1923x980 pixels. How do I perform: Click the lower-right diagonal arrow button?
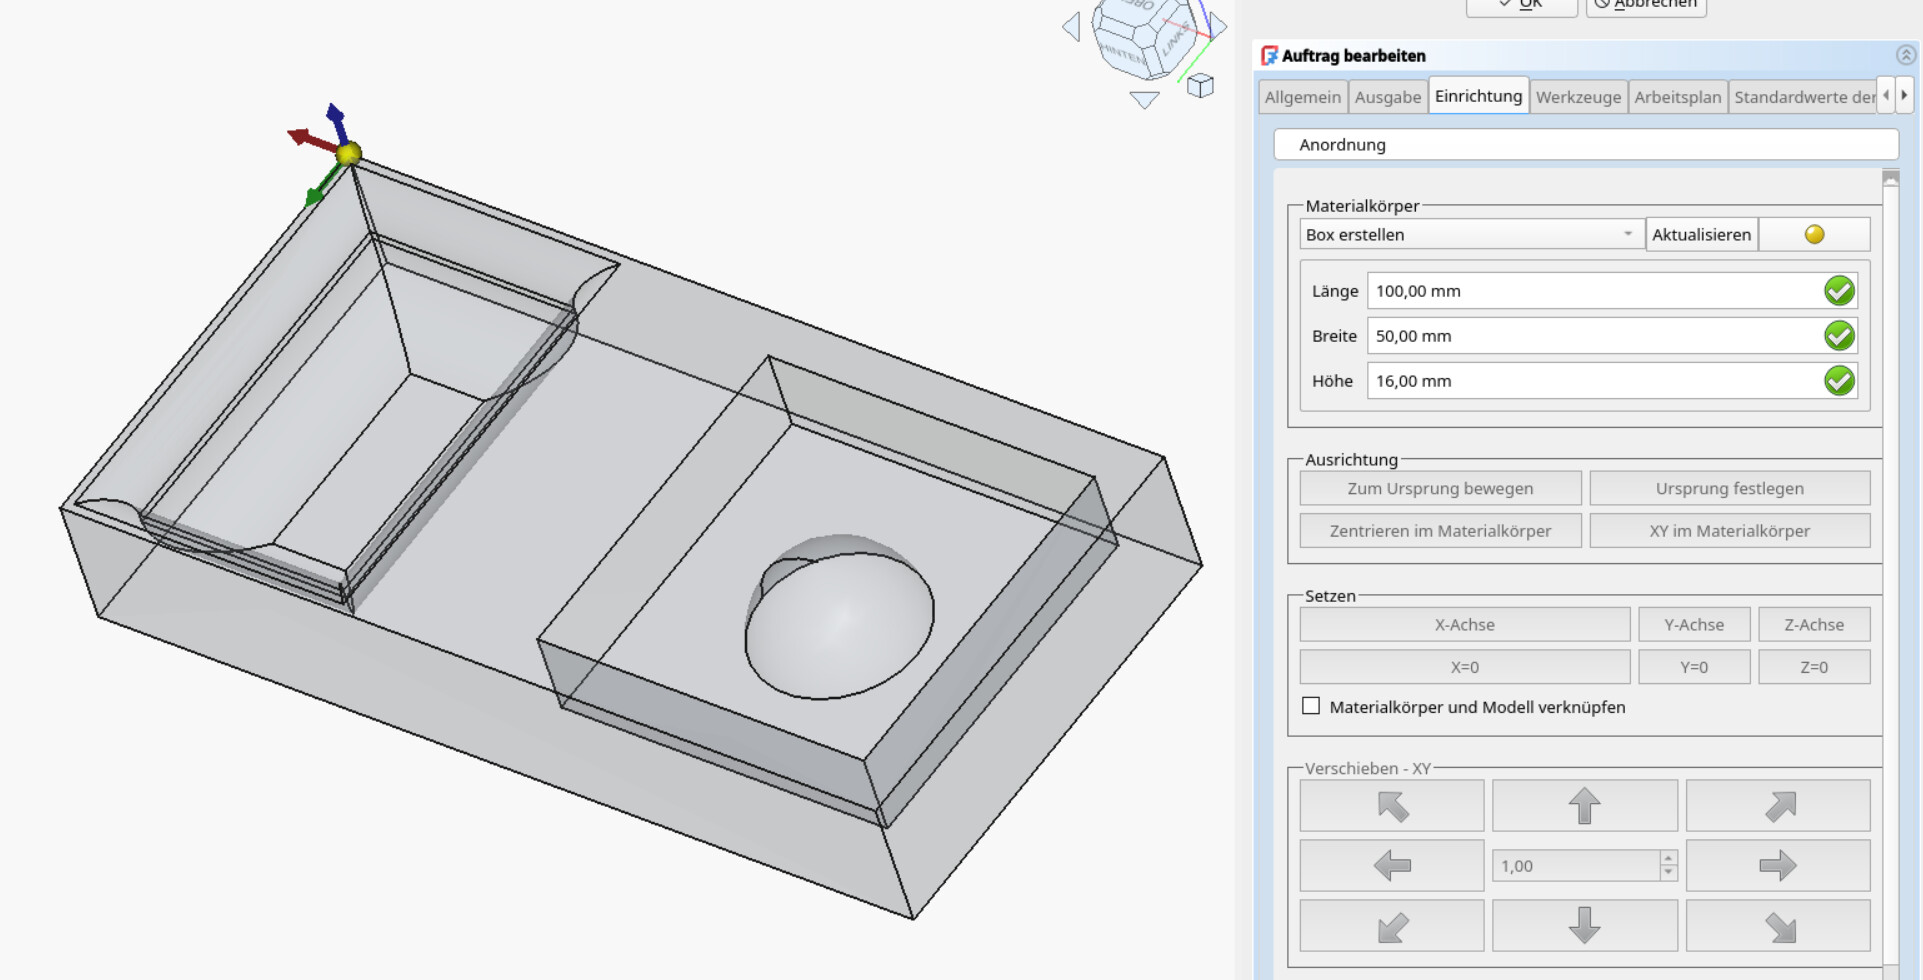point(1777,926)
